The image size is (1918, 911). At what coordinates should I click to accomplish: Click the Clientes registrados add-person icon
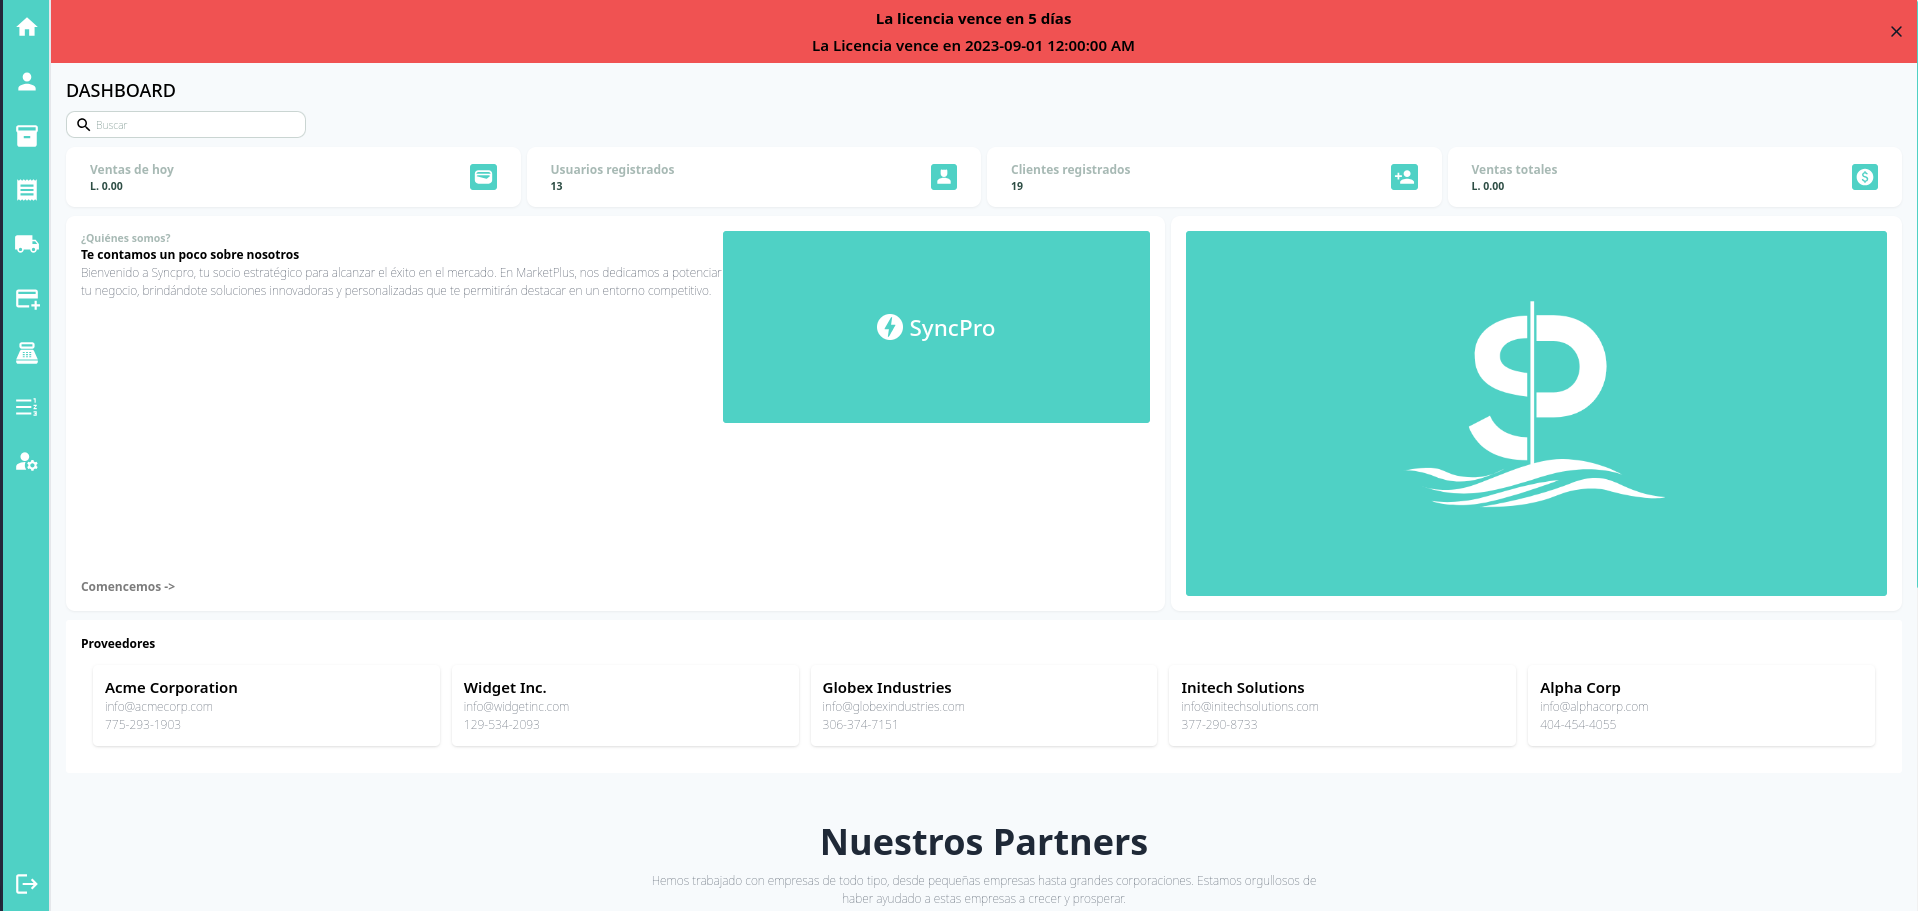pyautogui.click(x=1404, y=177)
